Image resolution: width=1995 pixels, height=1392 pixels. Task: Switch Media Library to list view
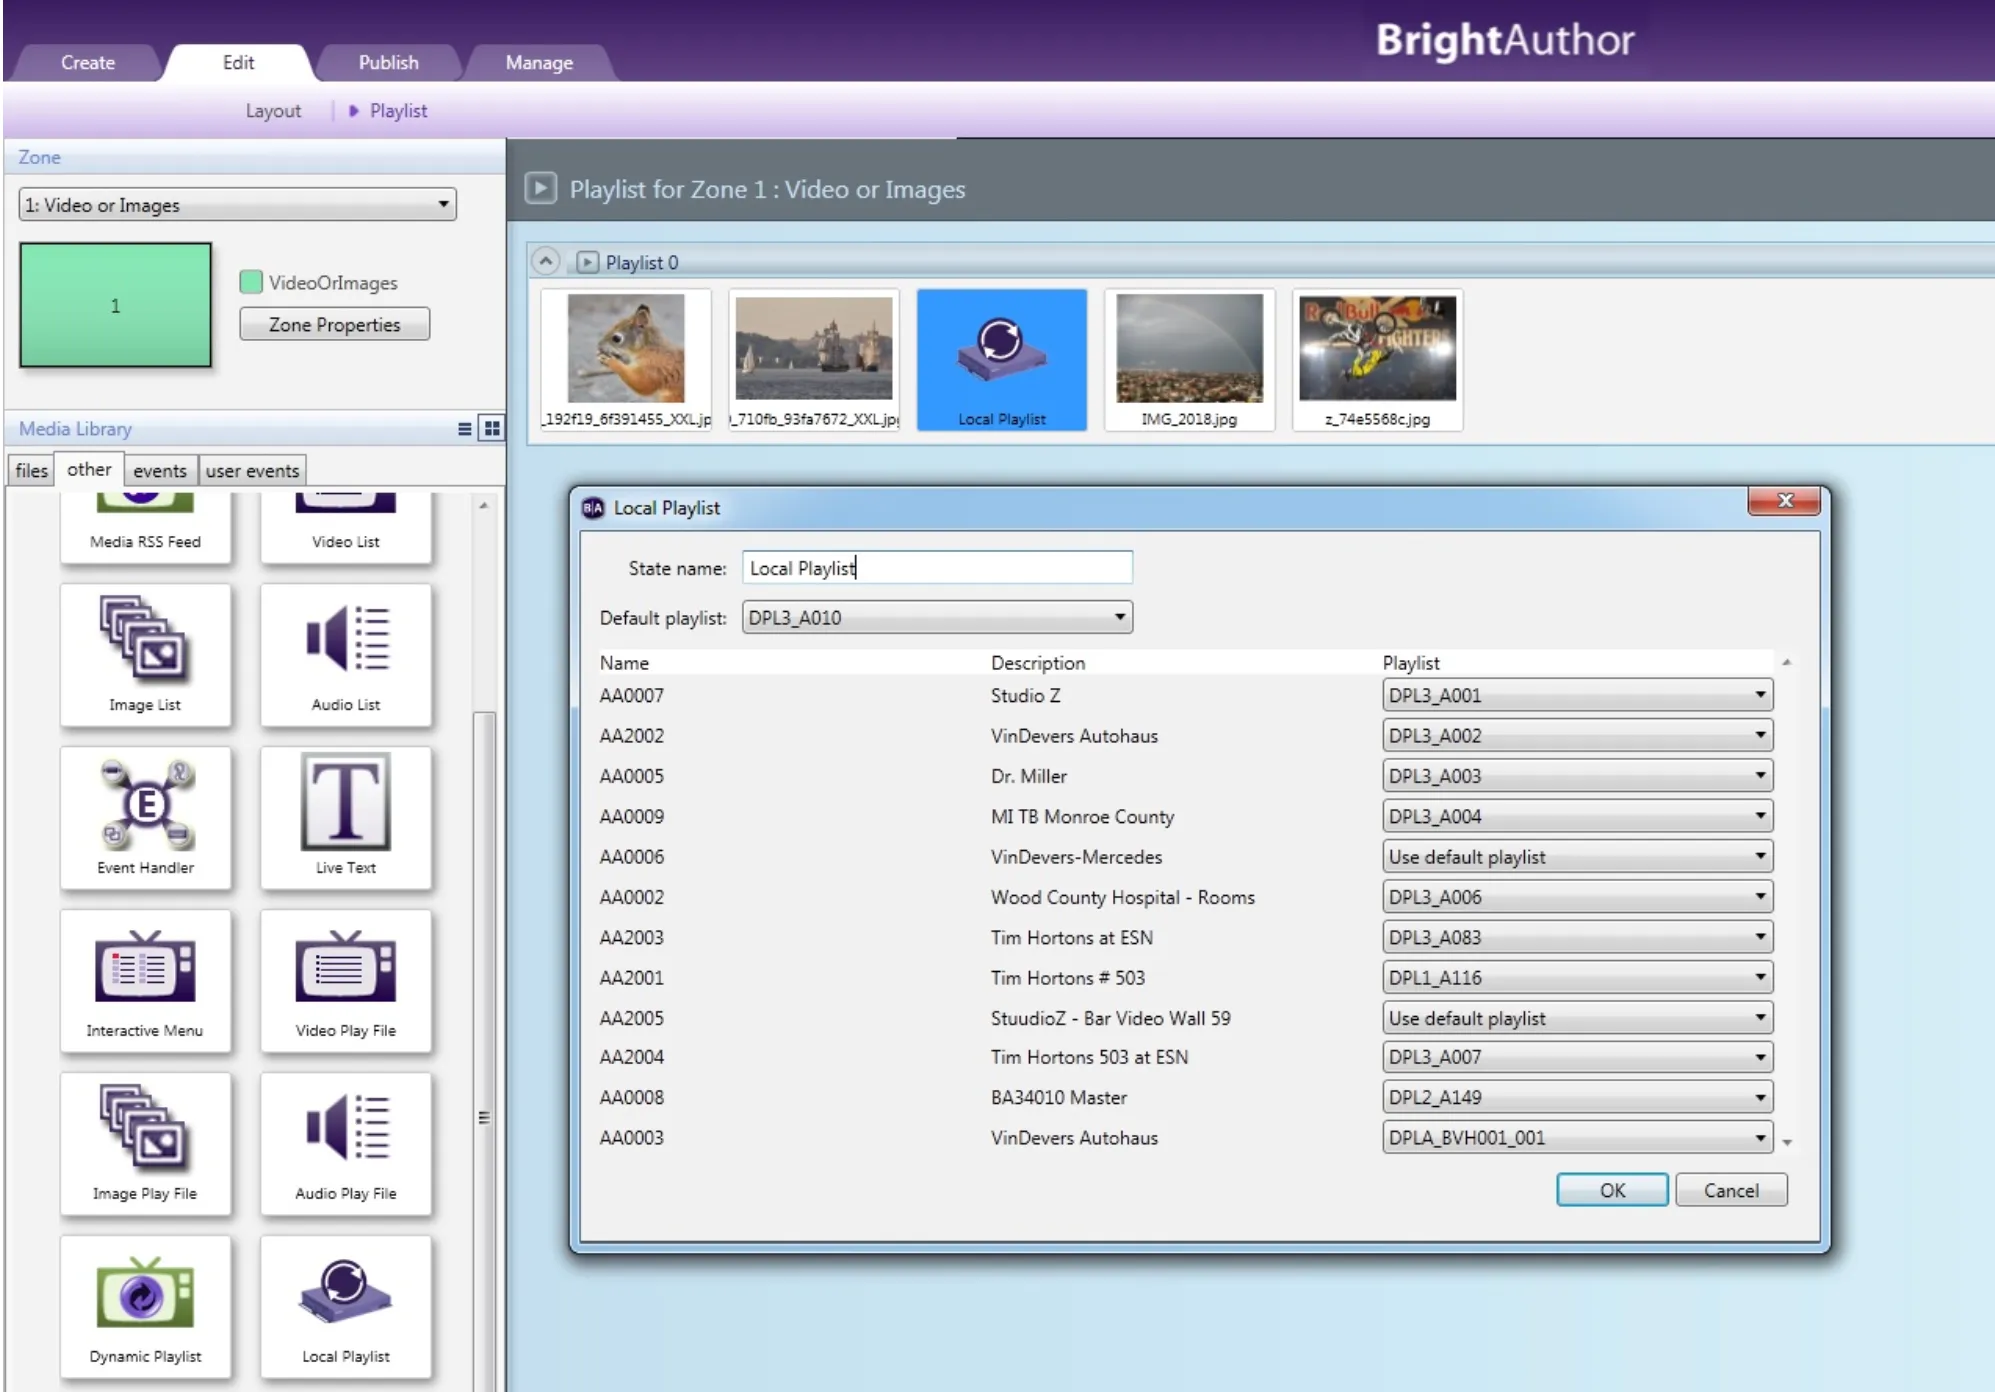(465, 429)
